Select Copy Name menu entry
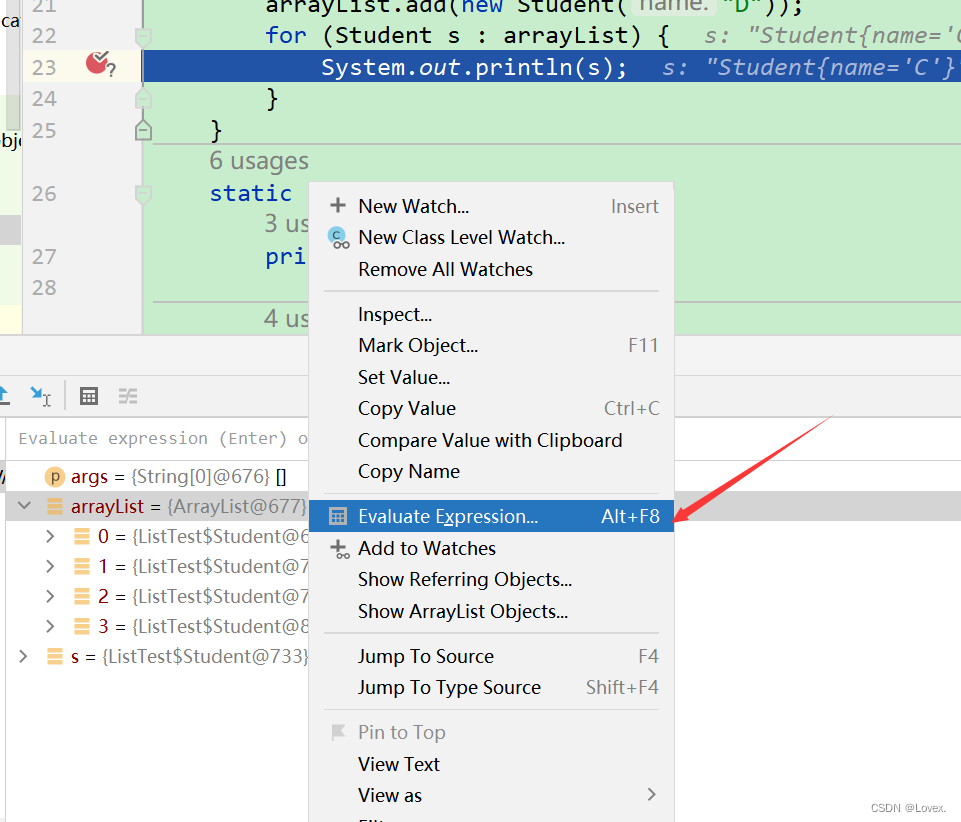This screenshot has width=961, height=822. point(491,471)
